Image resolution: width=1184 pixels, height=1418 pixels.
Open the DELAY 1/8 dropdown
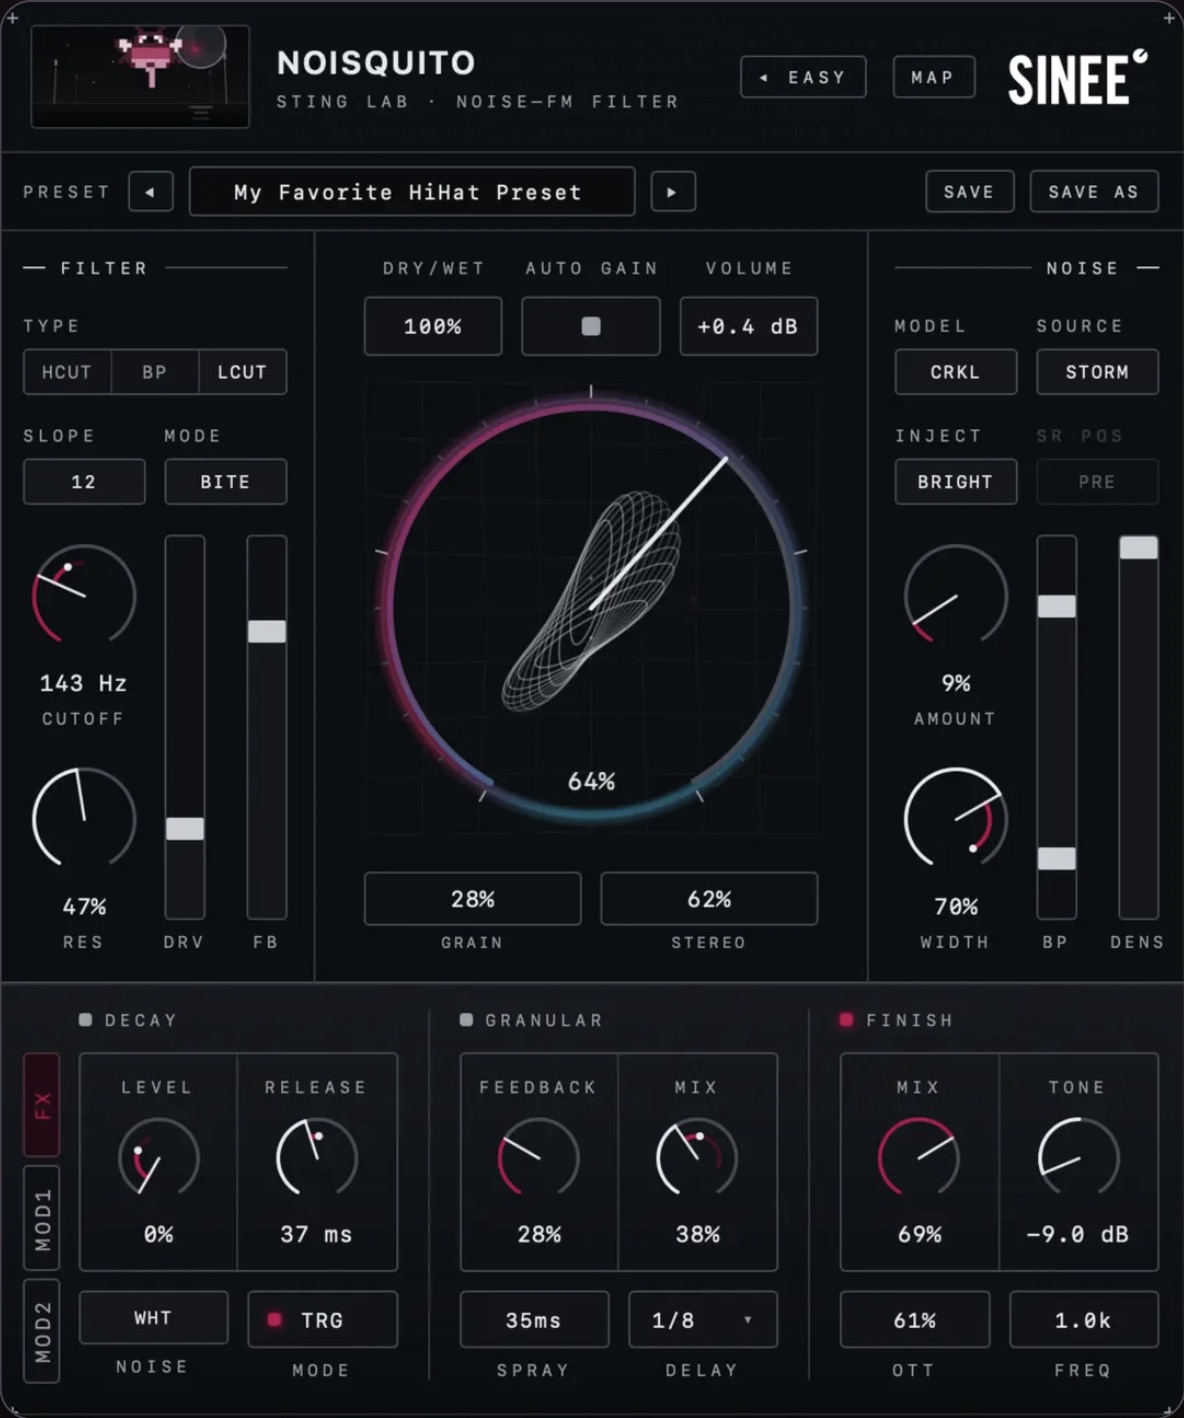pyautogui.click(x=702, y=1320)
